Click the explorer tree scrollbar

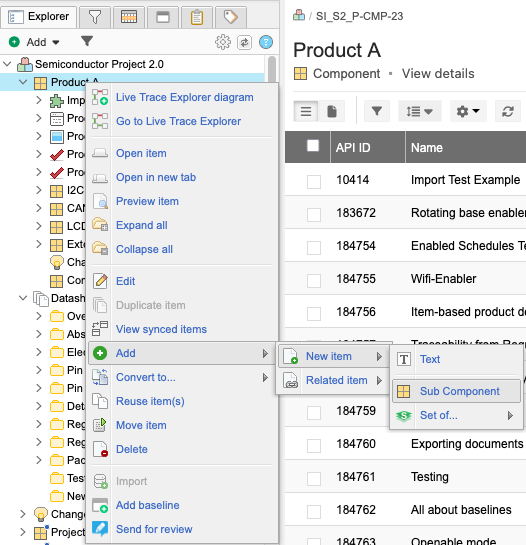[272, 69]
